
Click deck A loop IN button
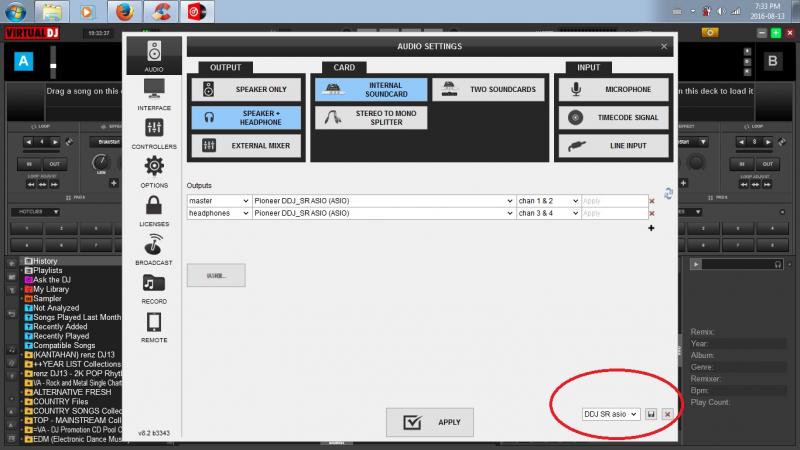point(29,164)
